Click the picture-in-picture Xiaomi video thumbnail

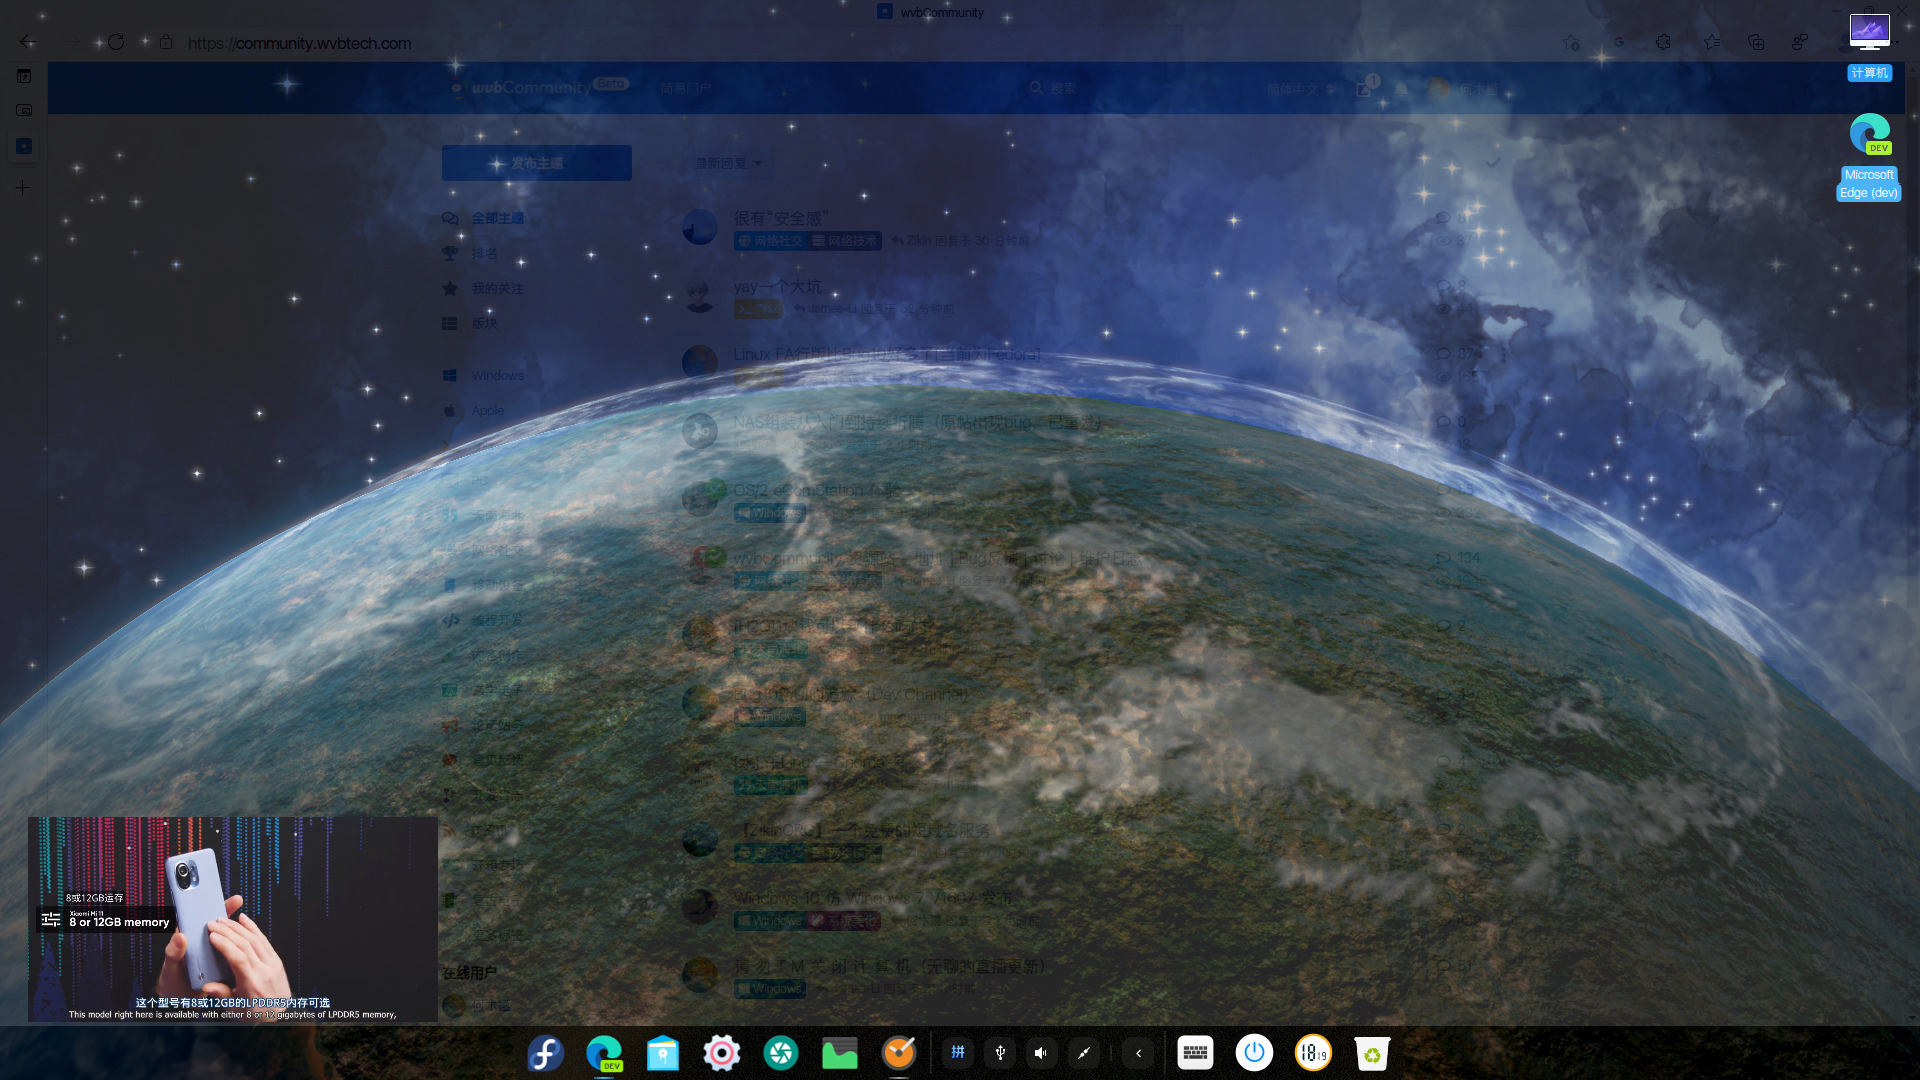pos(232,918)
